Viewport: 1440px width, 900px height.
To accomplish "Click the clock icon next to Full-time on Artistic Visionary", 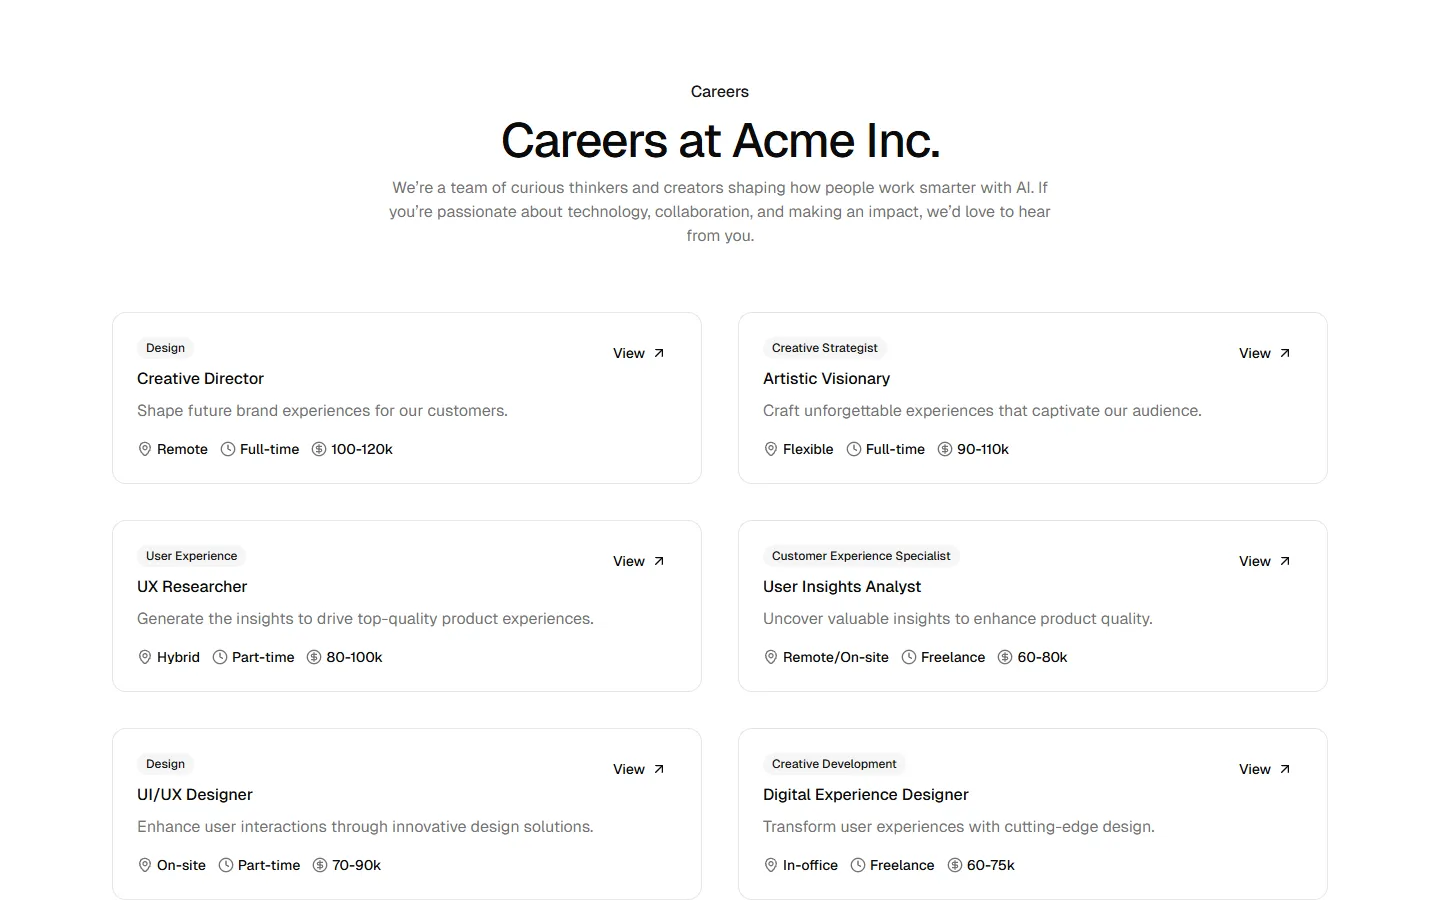I will click(x=852, y=449).
